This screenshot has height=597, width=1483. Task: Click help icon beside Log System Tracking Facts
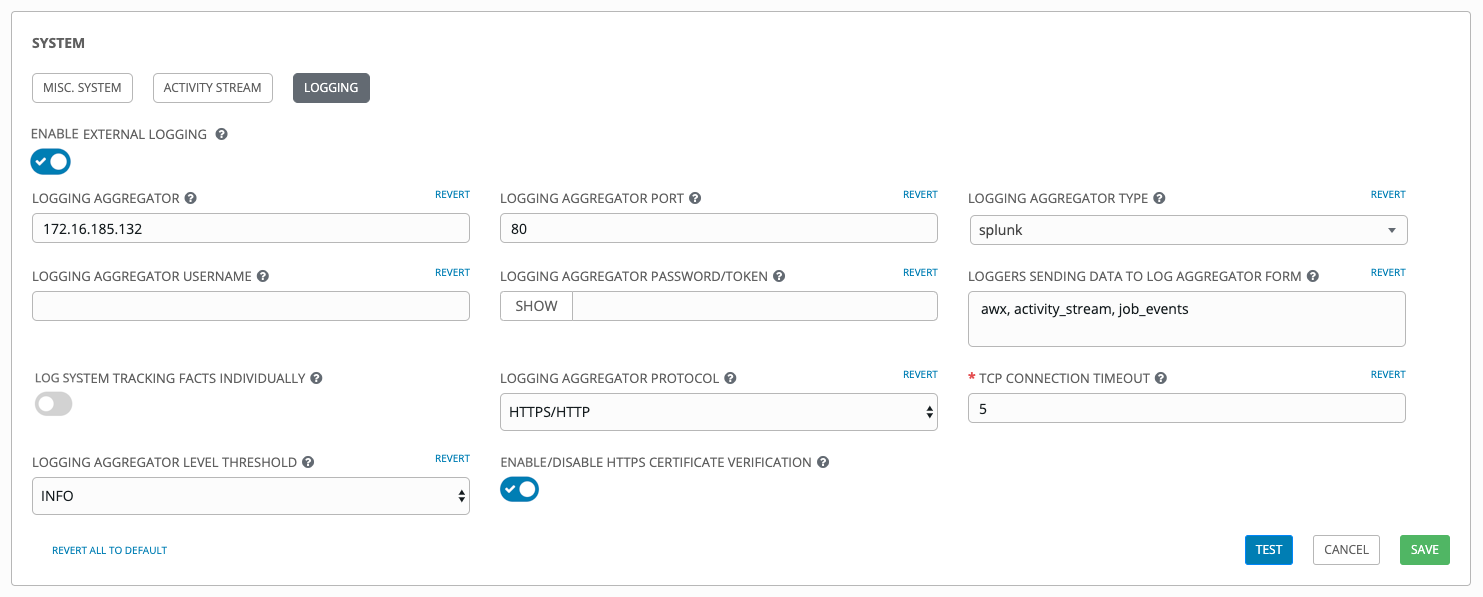coord(316,378)
